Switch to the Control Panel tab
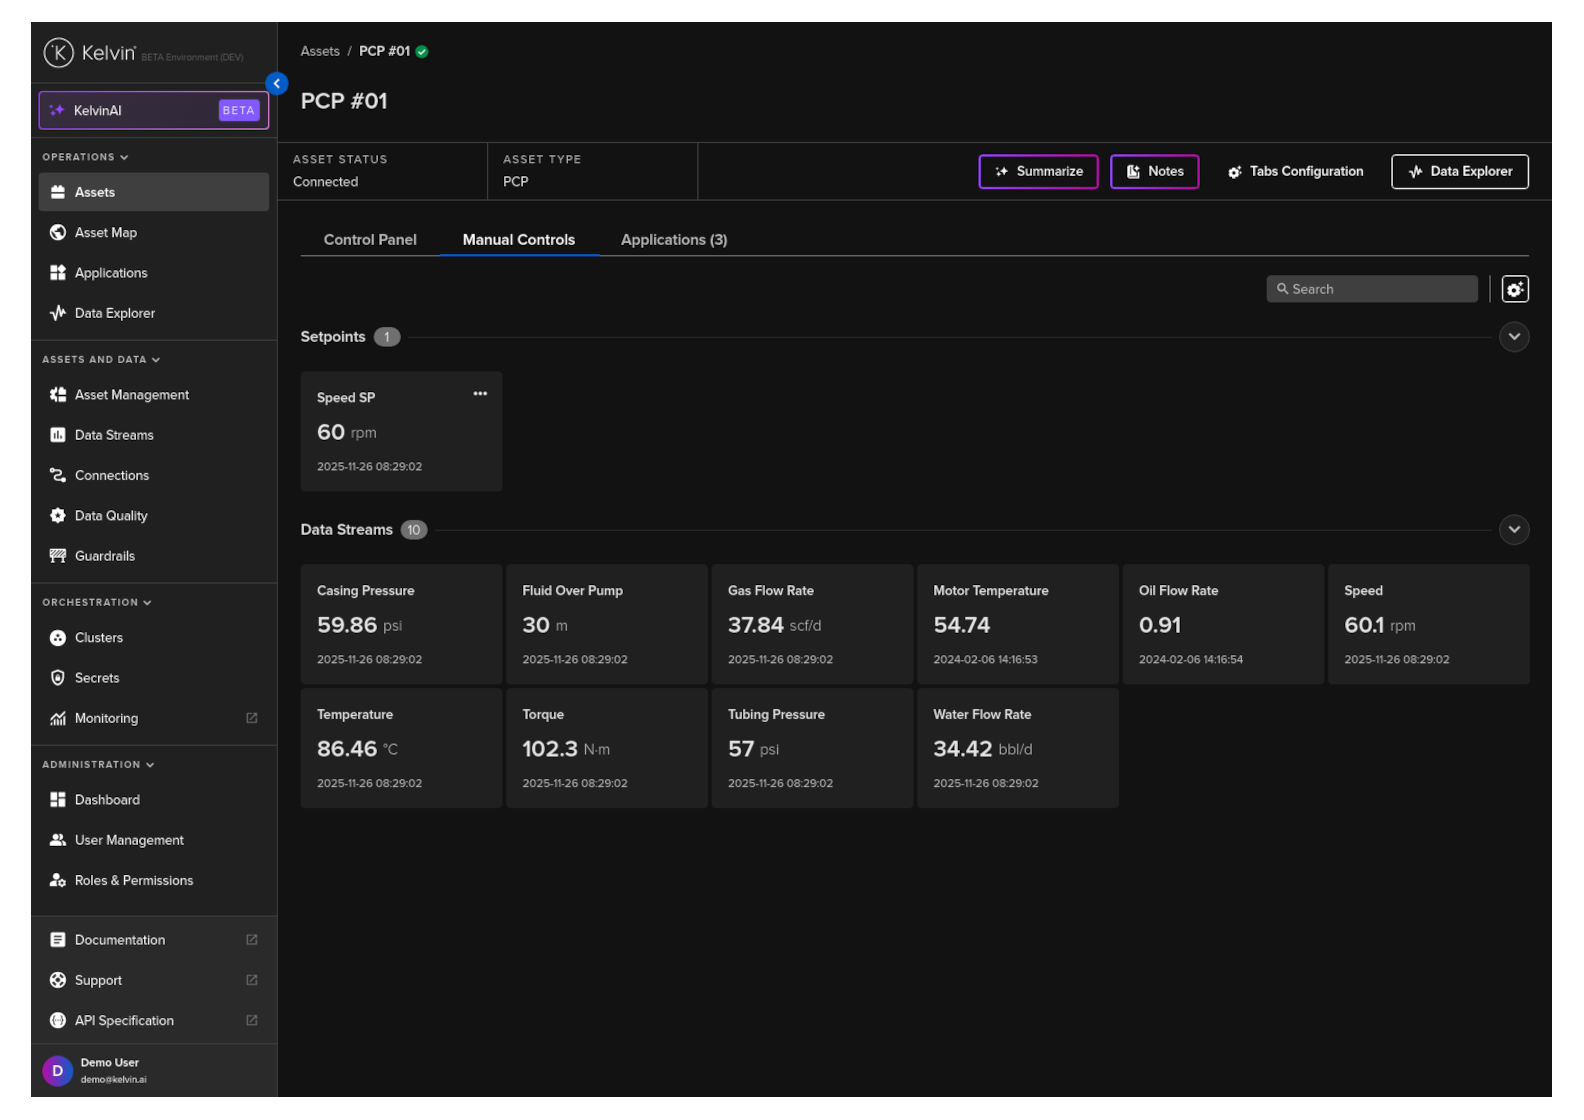This screenshot has height=1120, width=1584. click(370, 240)
